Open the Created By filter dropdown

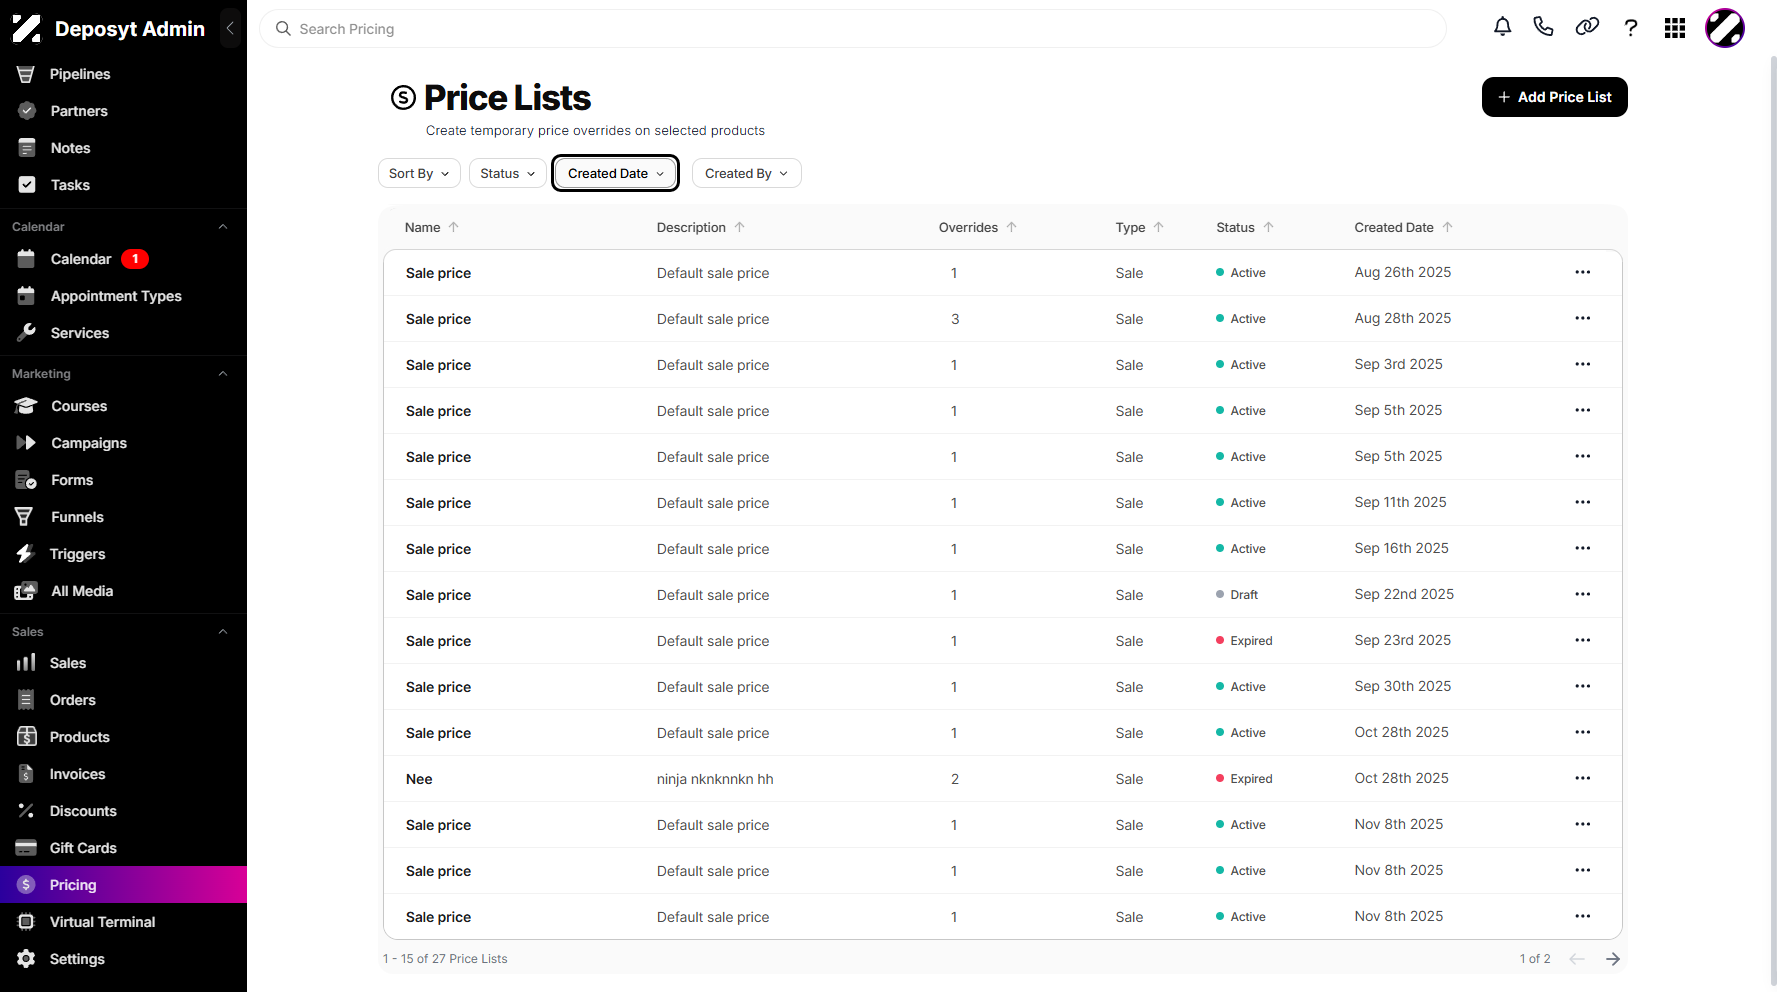[747, 173]
